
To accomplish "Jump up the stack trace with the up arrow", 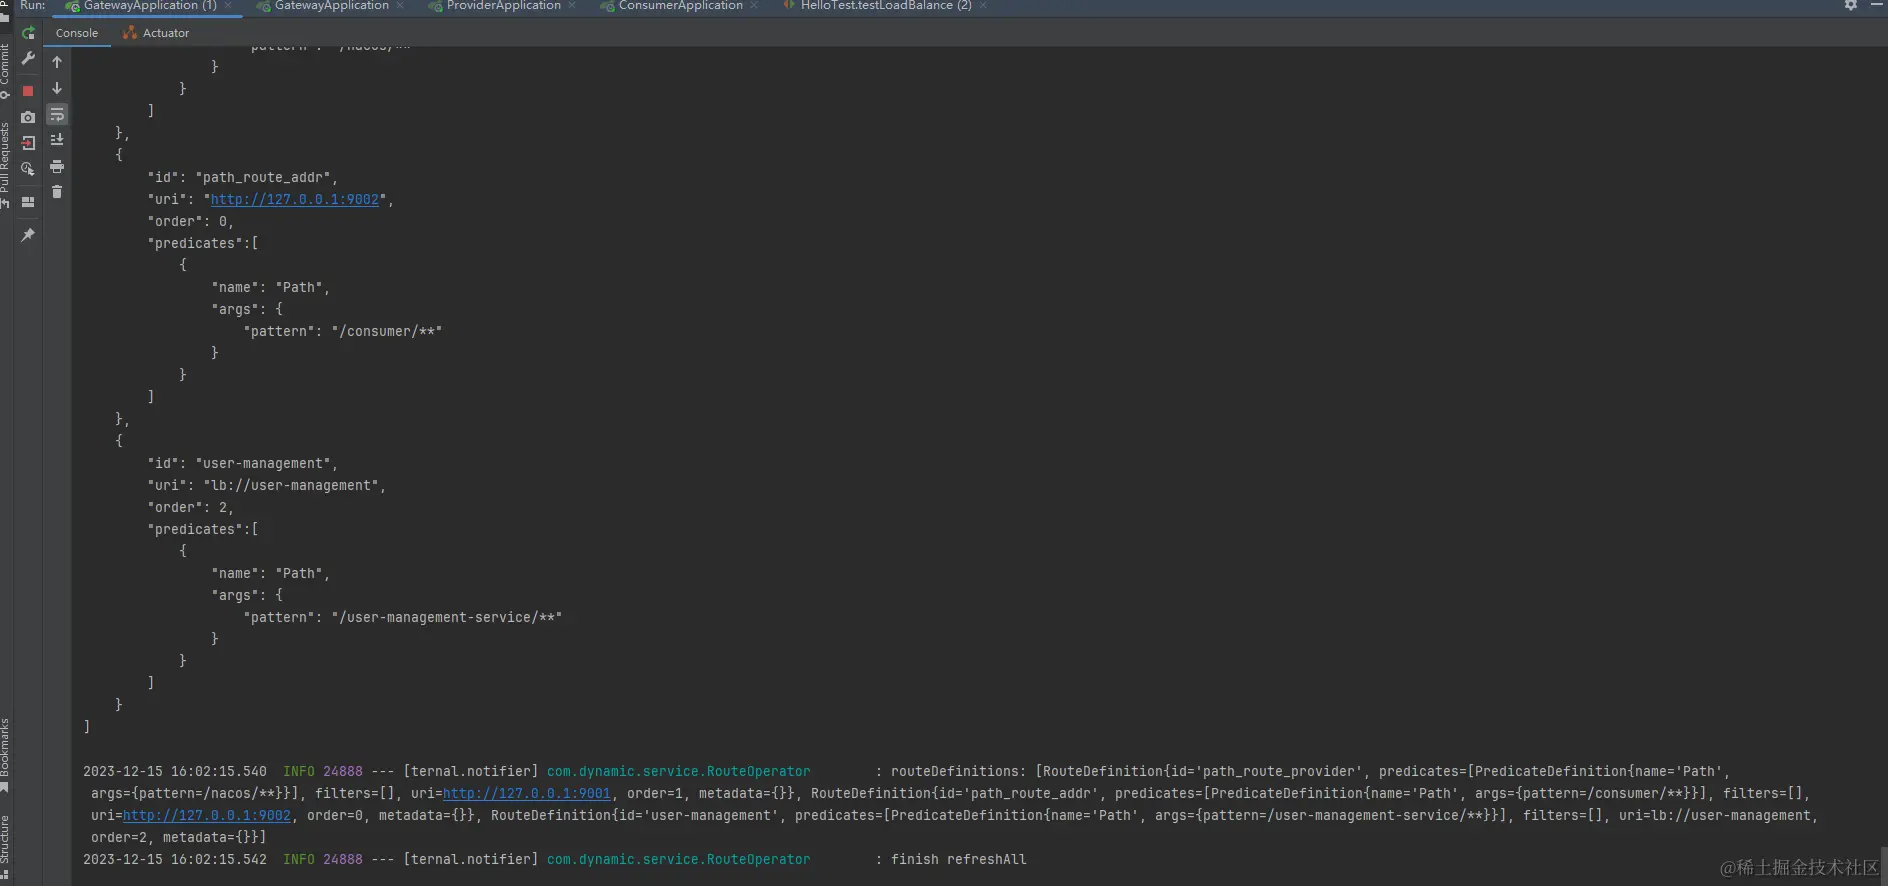I will (57, 62).
